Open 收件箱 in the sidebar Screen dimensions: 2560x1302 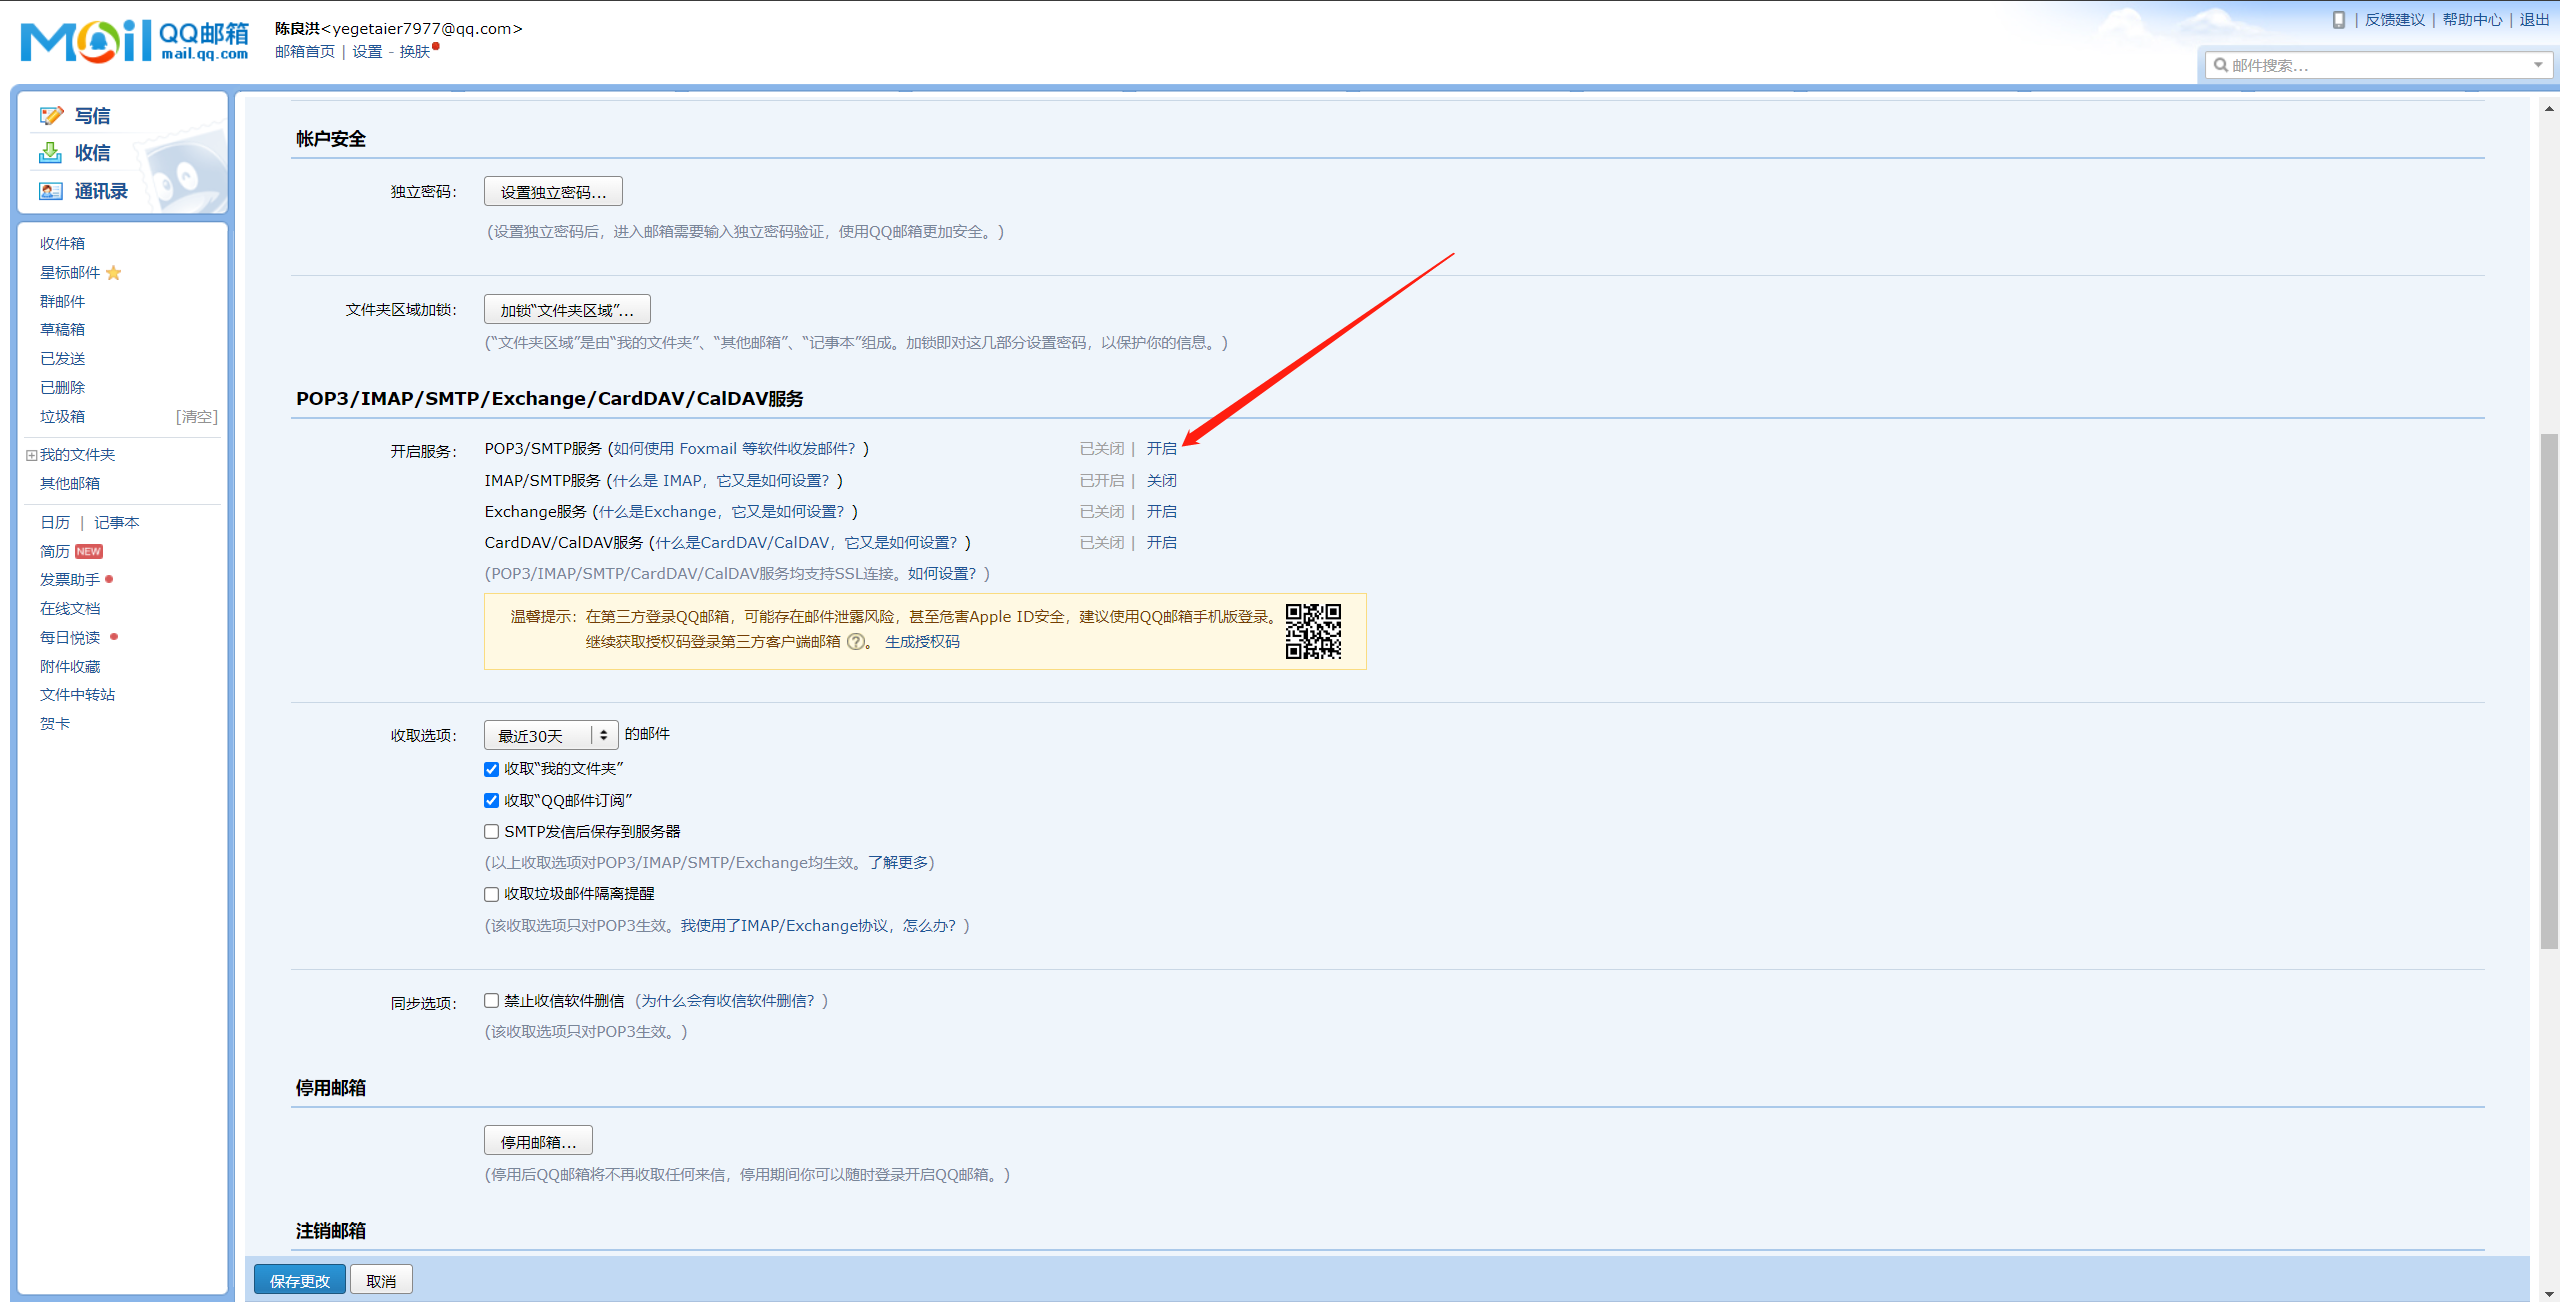tap(62, 244)
